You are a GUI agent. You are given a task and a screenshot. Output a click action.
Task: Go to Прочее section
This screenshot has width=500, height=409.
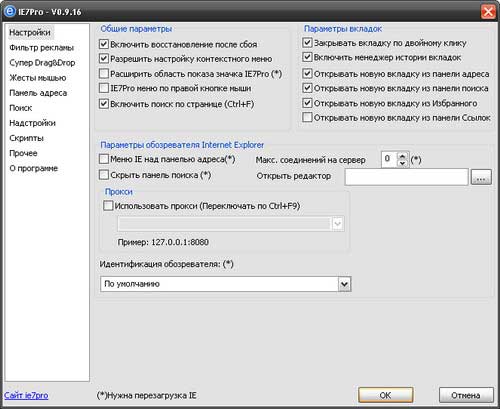tap(23, 153)
